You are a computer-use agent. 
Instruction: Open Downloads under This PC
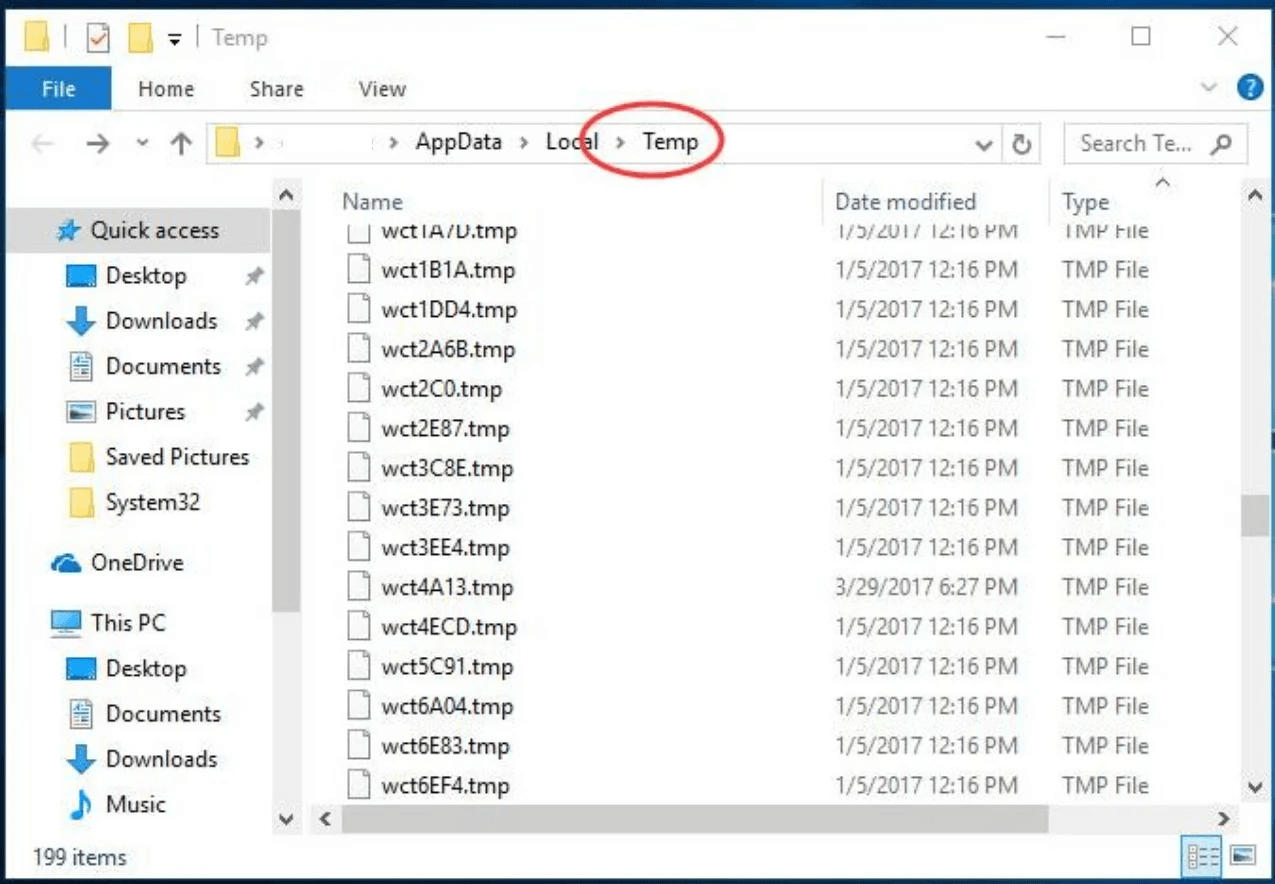click(x=161, y=759)
